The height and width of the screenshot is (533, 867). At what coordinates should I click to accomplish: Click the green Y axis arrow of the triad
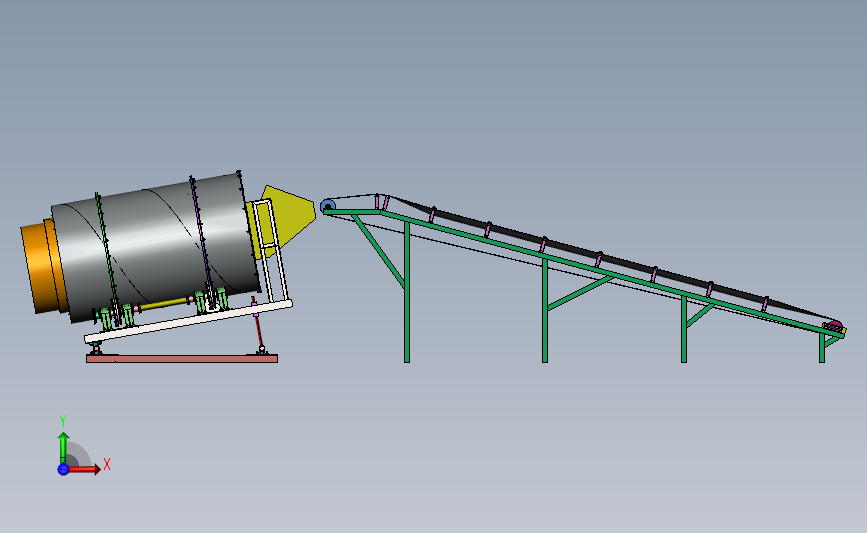(63, 447)
